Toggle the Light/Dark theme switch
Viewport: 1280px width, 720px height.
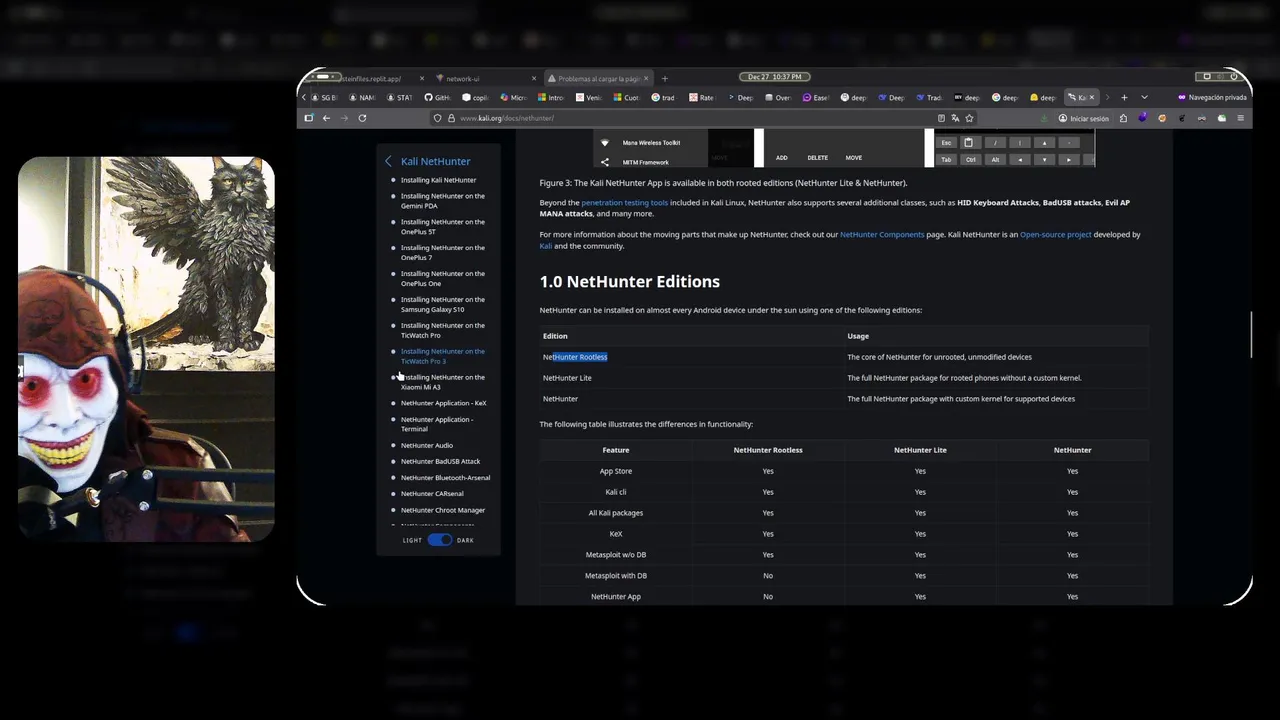click(x=439, y=540)
